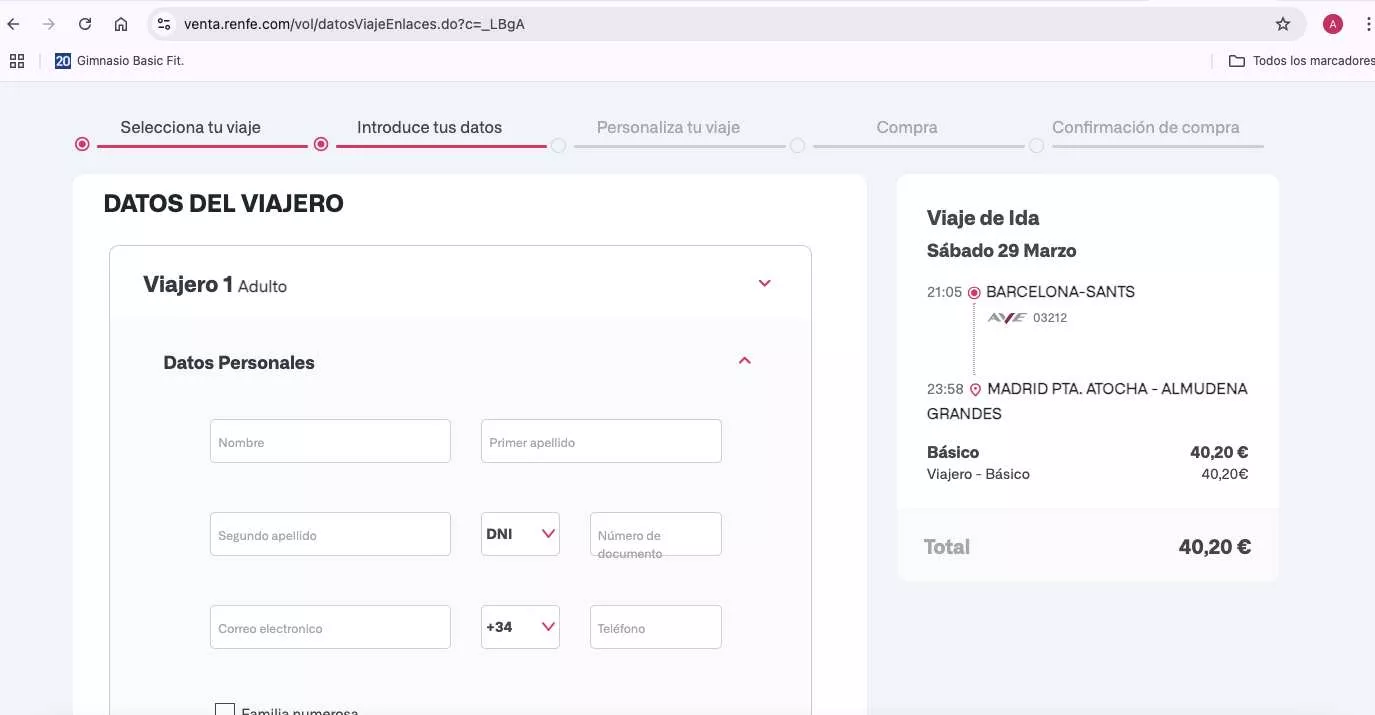The width and height of the screenshot is (1375, 715).
Task: Click the Nombre input field
Action: point(330,441)
